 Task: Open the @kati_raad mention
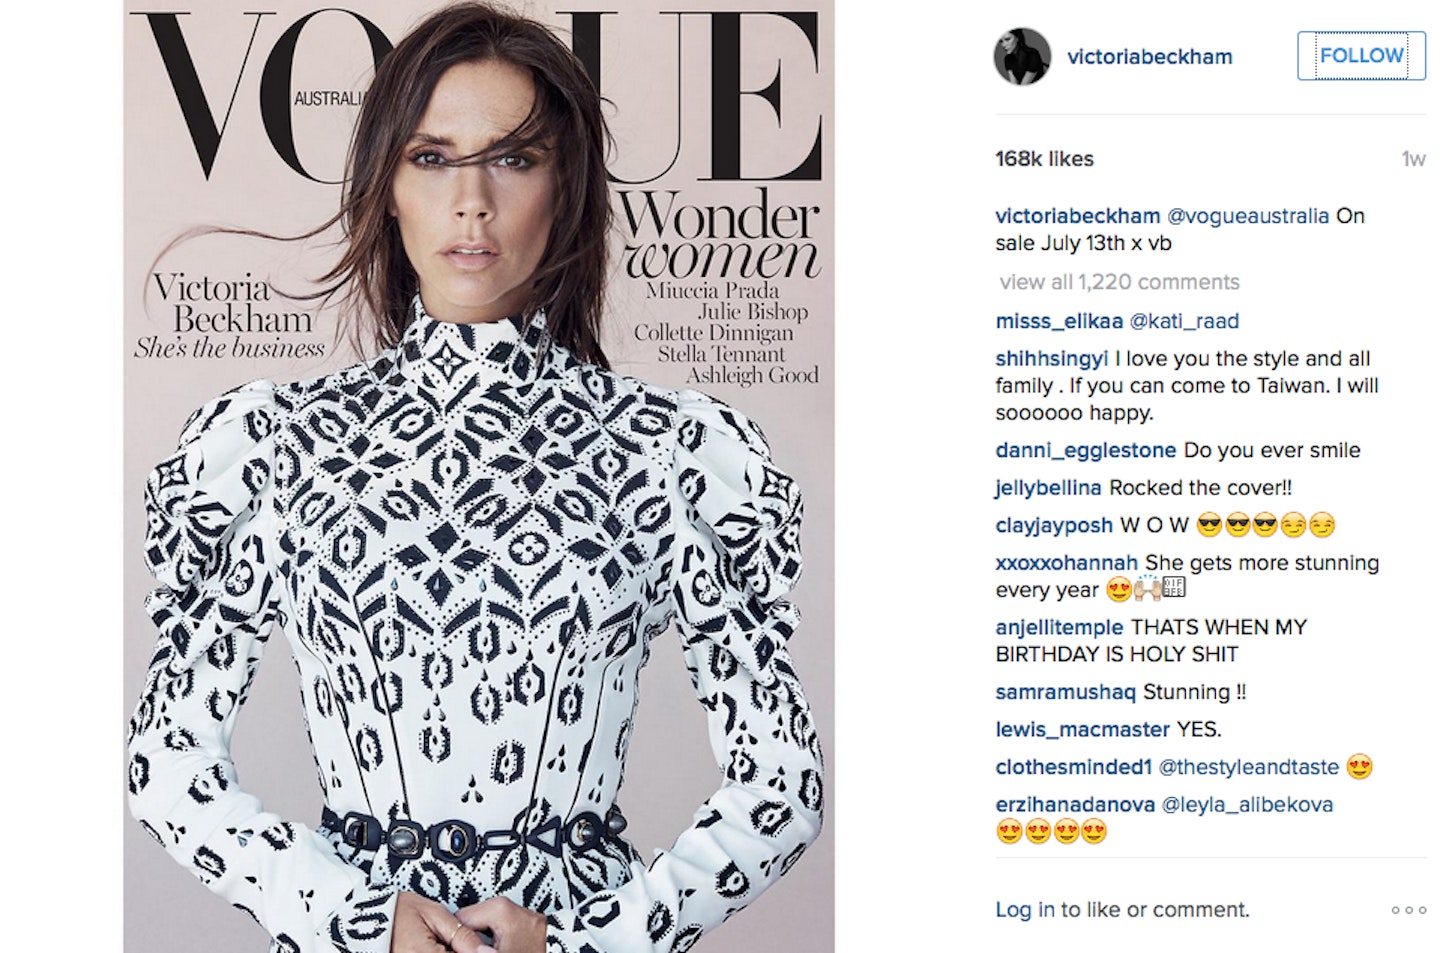click(x=1184, y=321)
